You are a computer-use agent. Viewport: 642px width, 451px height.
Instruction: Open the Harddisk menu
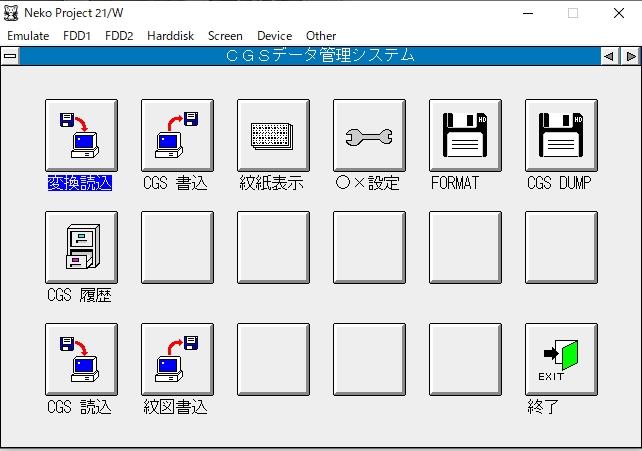pyautogui.click(x=170, y=36)
